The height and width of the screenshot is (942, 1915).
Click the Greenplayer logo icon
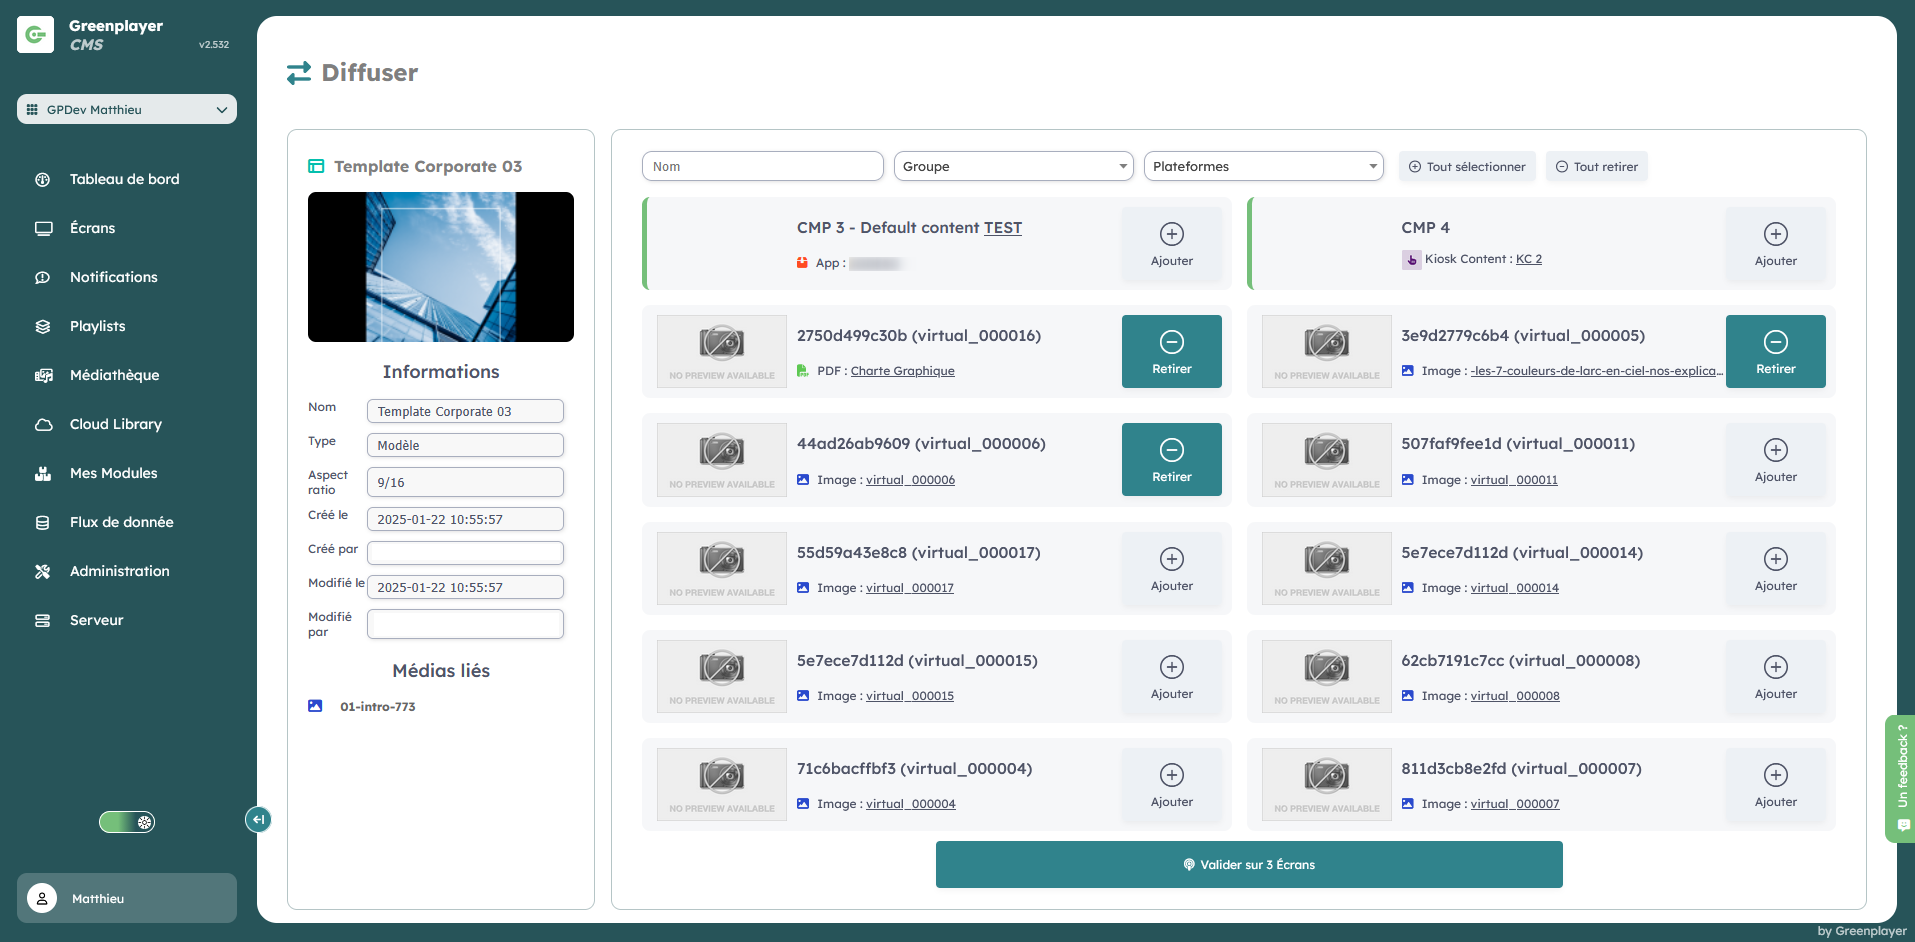click(x=36, y=35)
